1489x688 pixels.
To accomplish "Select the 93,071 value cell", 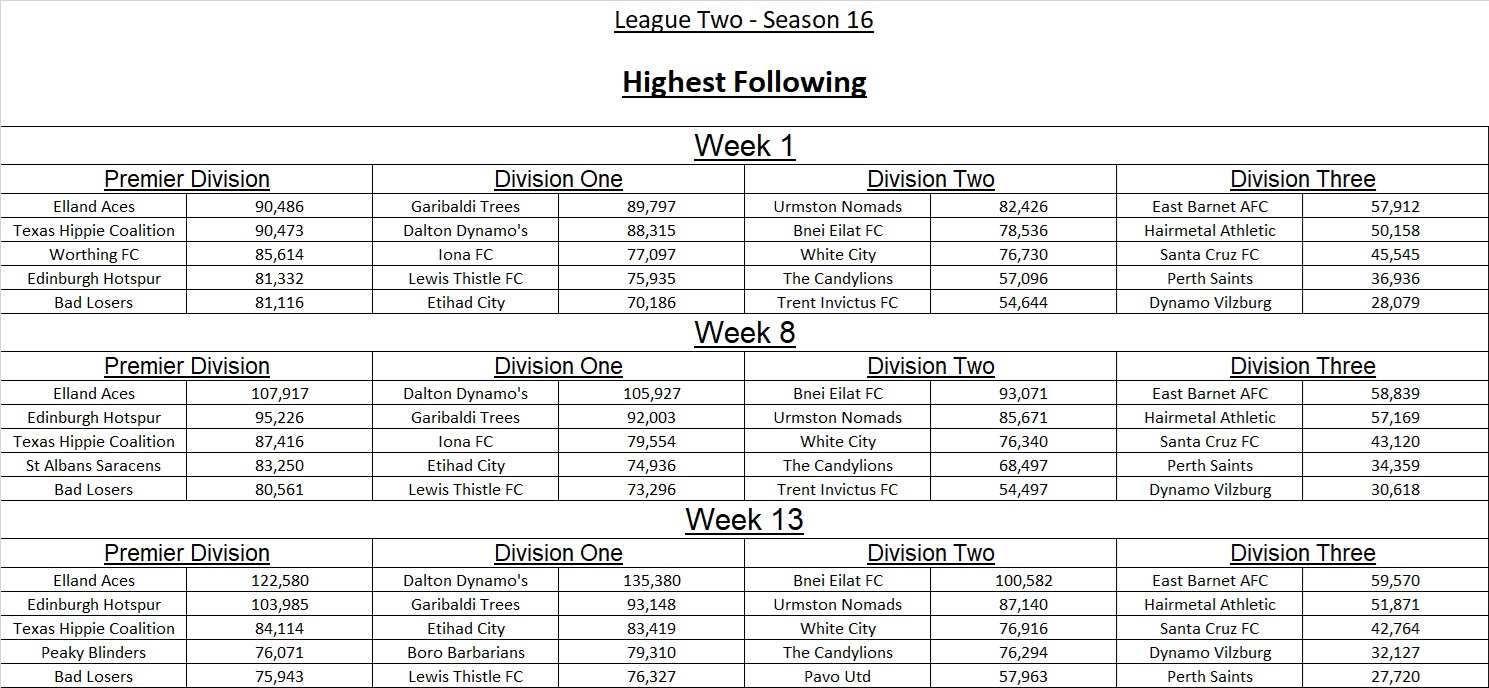I will [x=1023, y=394].
